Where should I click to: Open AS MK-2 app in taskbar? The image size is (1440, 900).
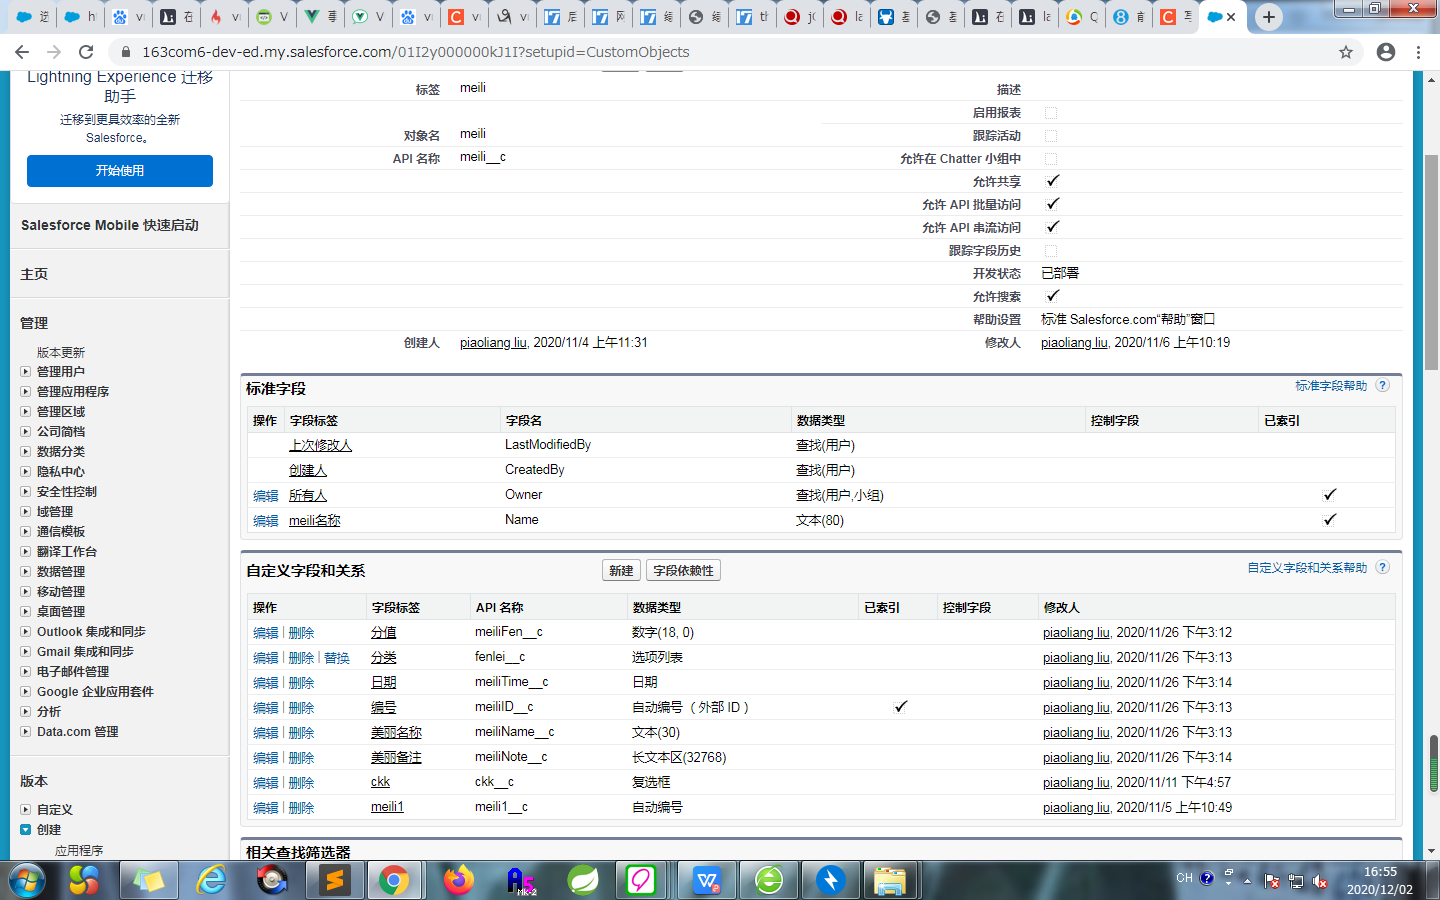521,881
